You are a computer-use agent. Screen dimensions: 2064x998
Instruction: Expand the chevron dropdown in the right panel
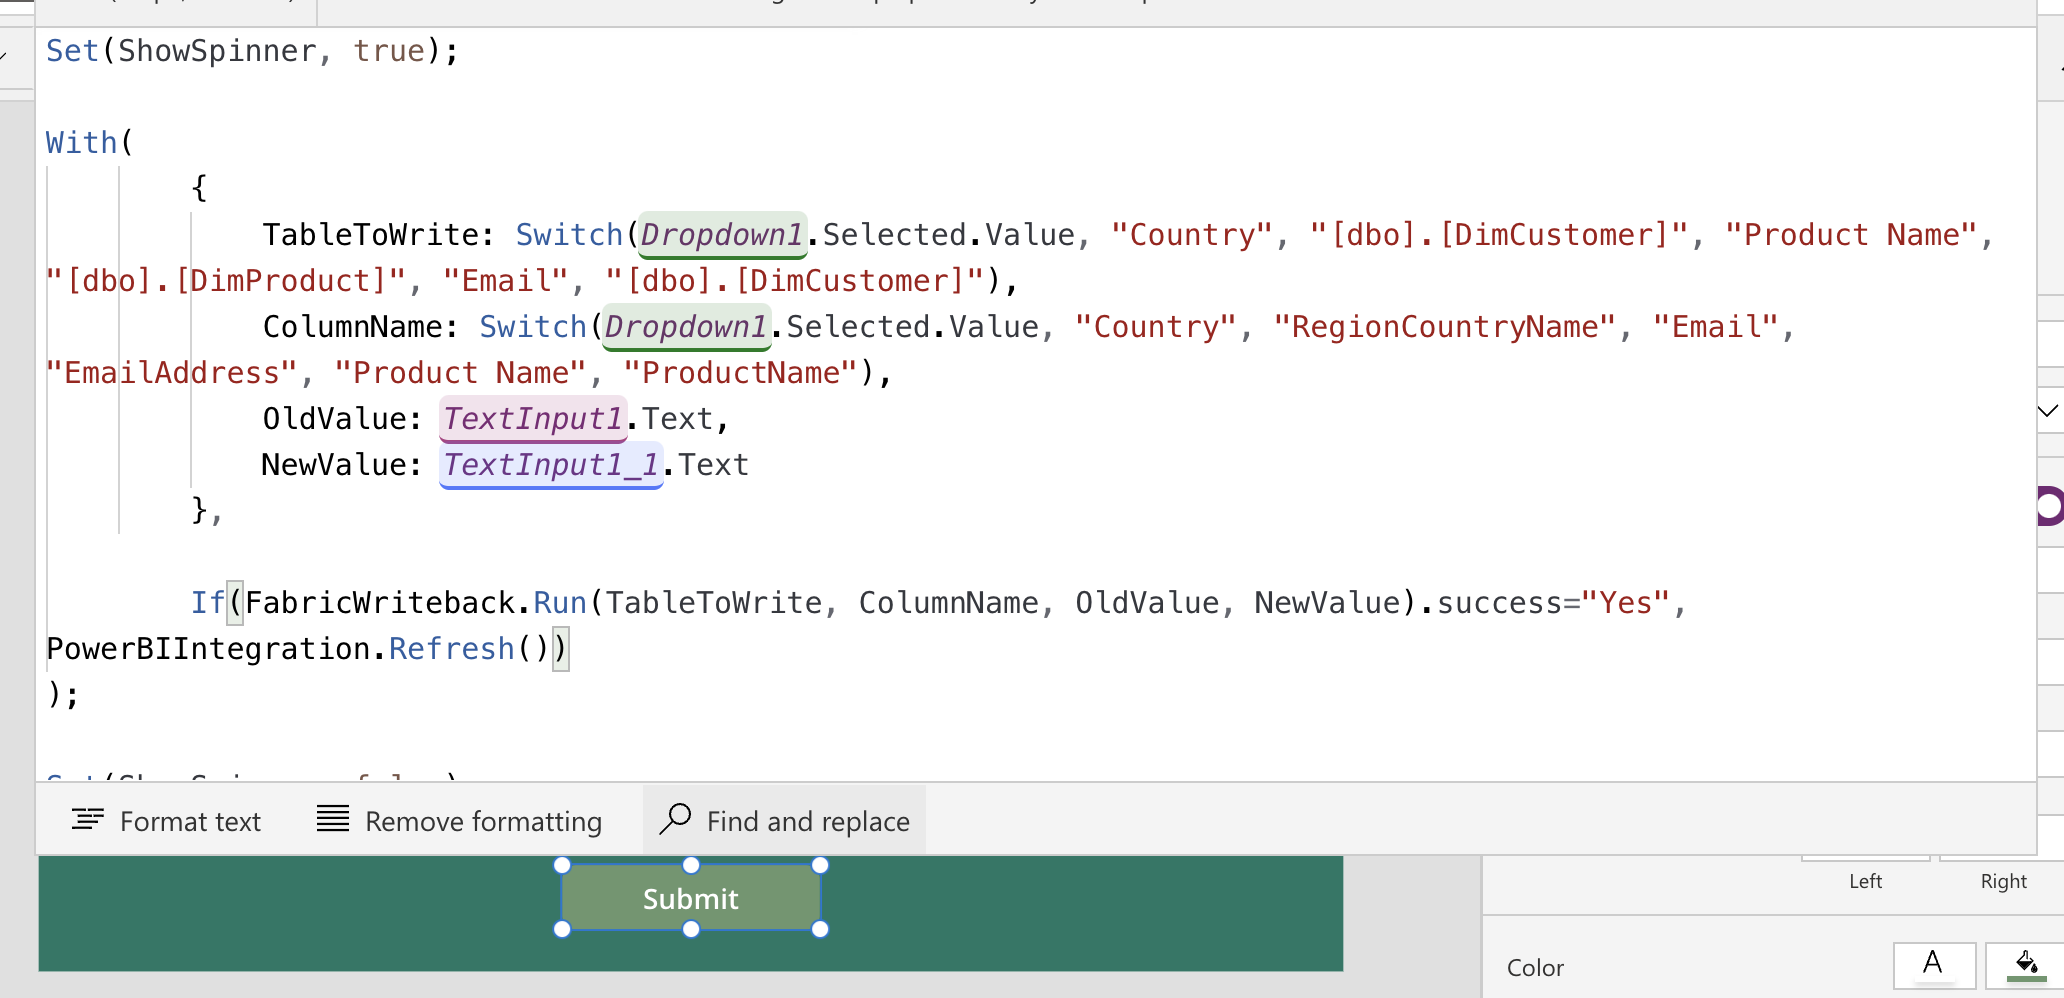point(2047,411)
